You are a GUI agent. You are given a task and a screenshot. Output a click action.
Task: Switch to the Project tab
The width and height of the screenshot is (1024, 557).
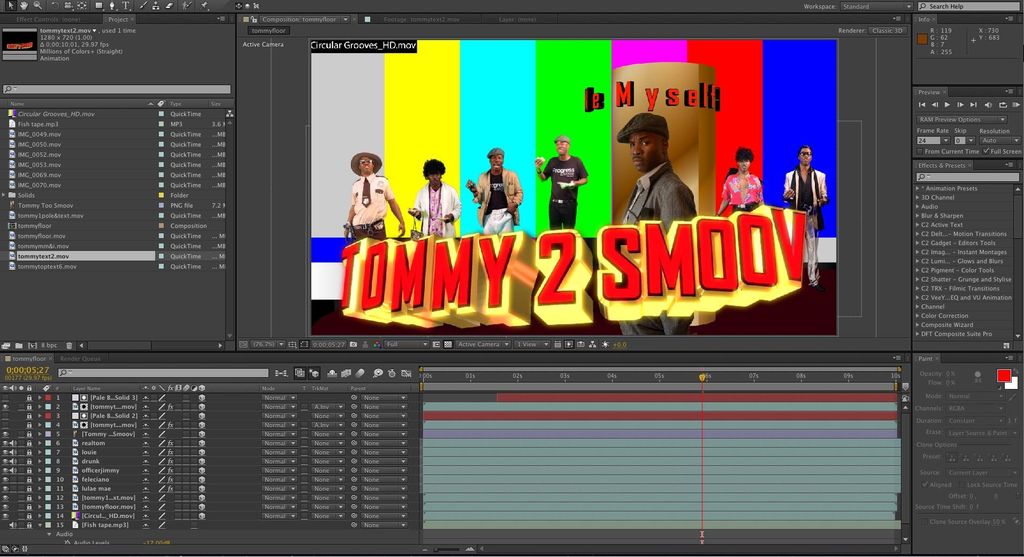point(118,20)
